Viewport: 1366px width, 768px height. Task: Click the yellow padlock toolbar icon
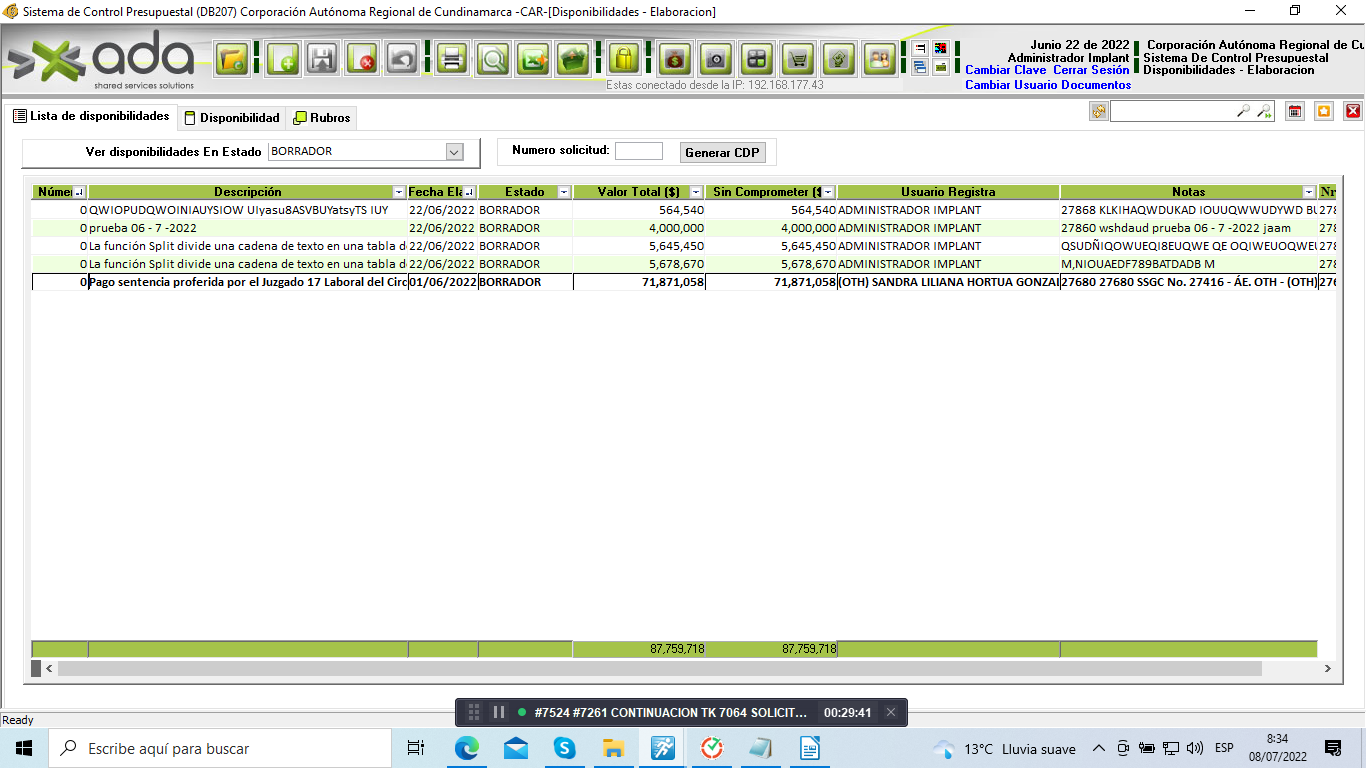pyautogui.click(x=624, y=59)
